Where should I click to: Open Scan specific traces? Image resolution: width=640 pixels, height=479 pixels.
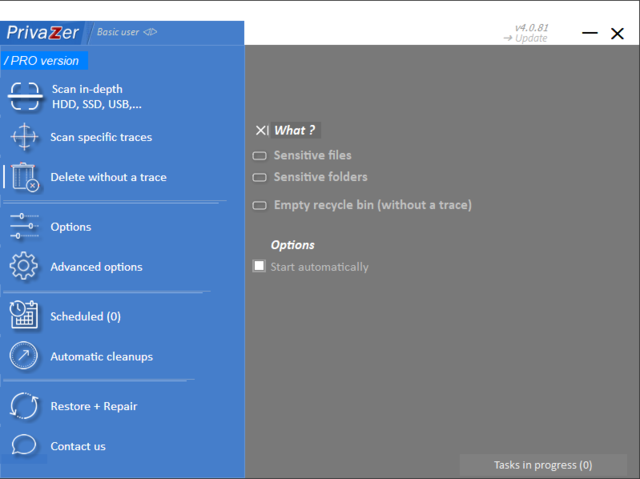(x=101, y=137)
